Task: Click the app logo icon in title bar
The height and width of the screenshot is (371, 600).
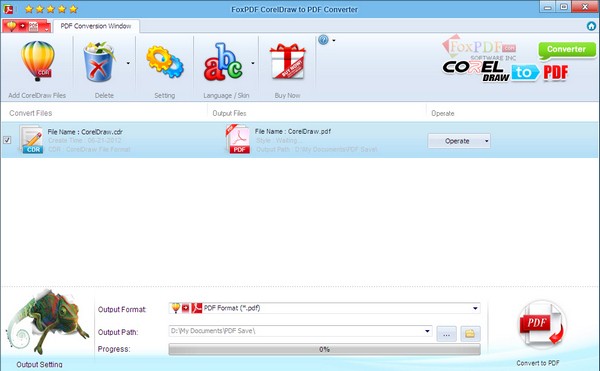Action: click(8, 9)
